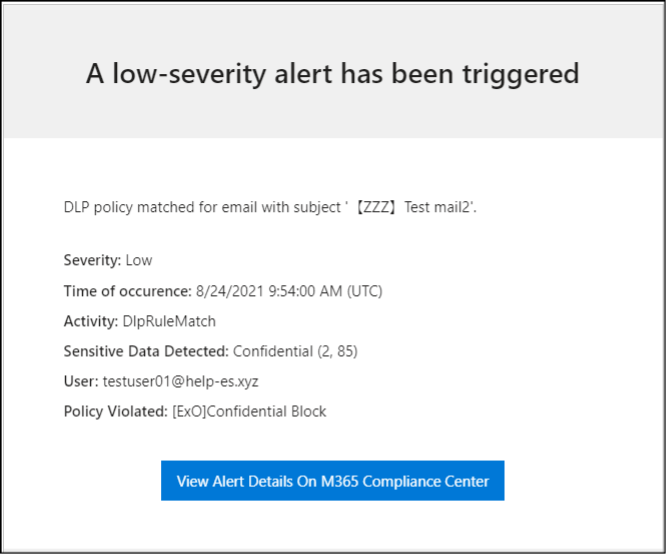Click the Severity label
666x554 pixels.
pos(92,260)
